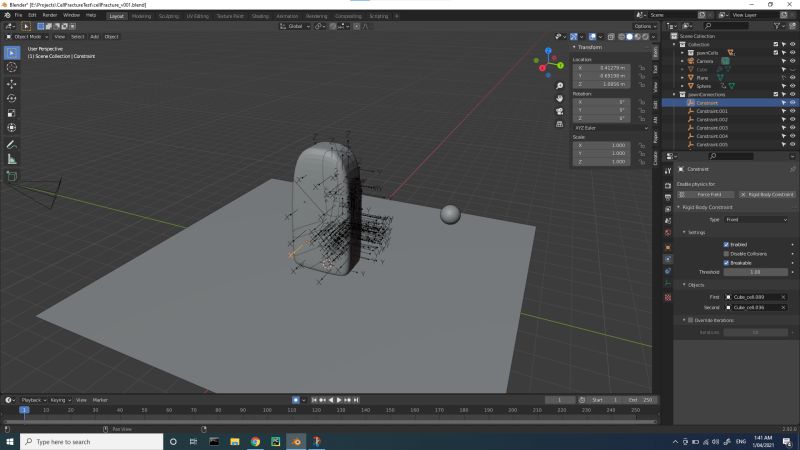Select the Transform tool
The width and height of the screenshot is (800, 450).
pos(12,128)
